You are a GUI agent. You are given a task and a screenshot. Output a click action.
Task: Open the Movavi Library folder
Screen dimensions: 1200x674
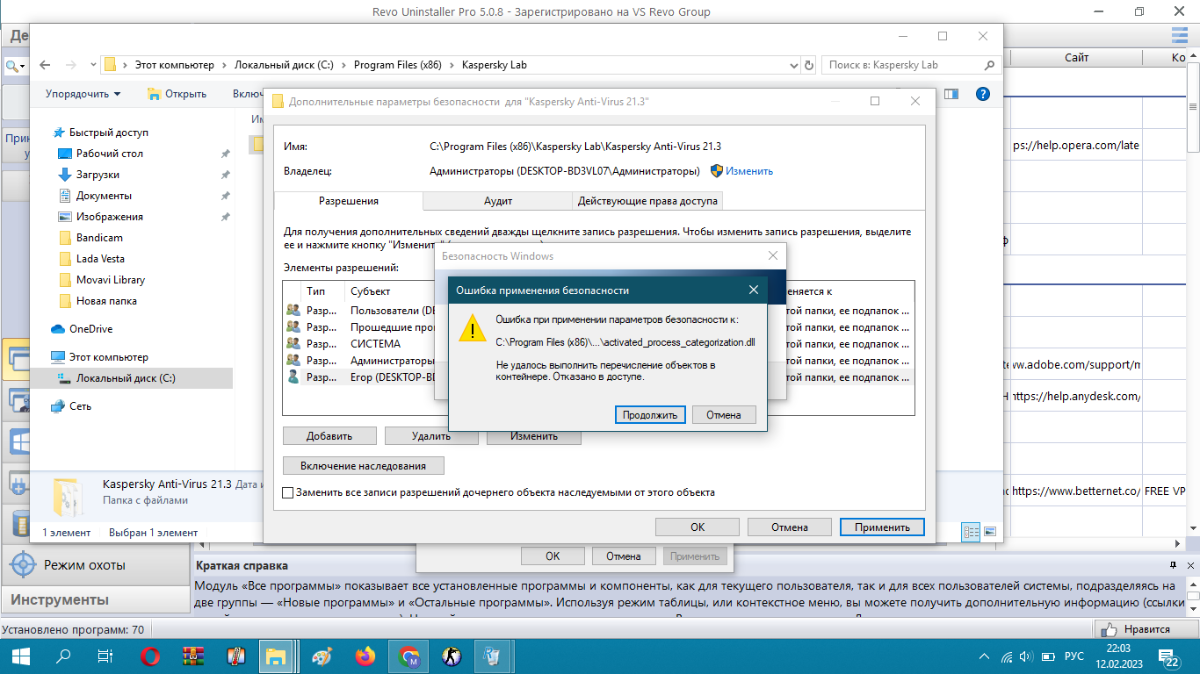click(110, 280)
